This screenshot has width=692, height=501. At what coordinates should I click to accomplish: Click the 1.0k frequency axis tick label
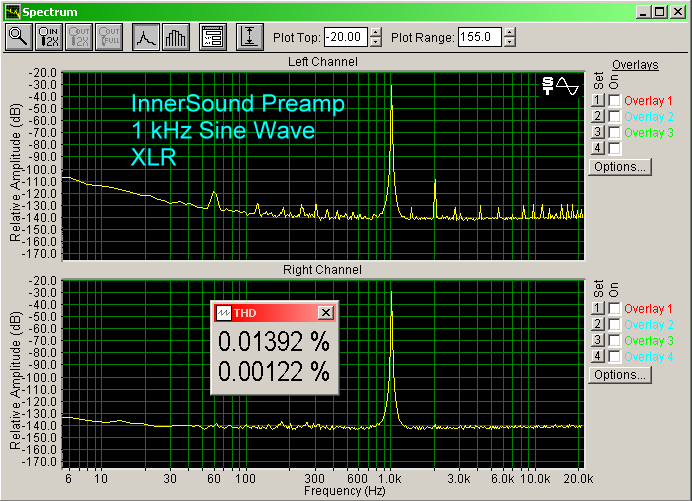click(389, 479)
